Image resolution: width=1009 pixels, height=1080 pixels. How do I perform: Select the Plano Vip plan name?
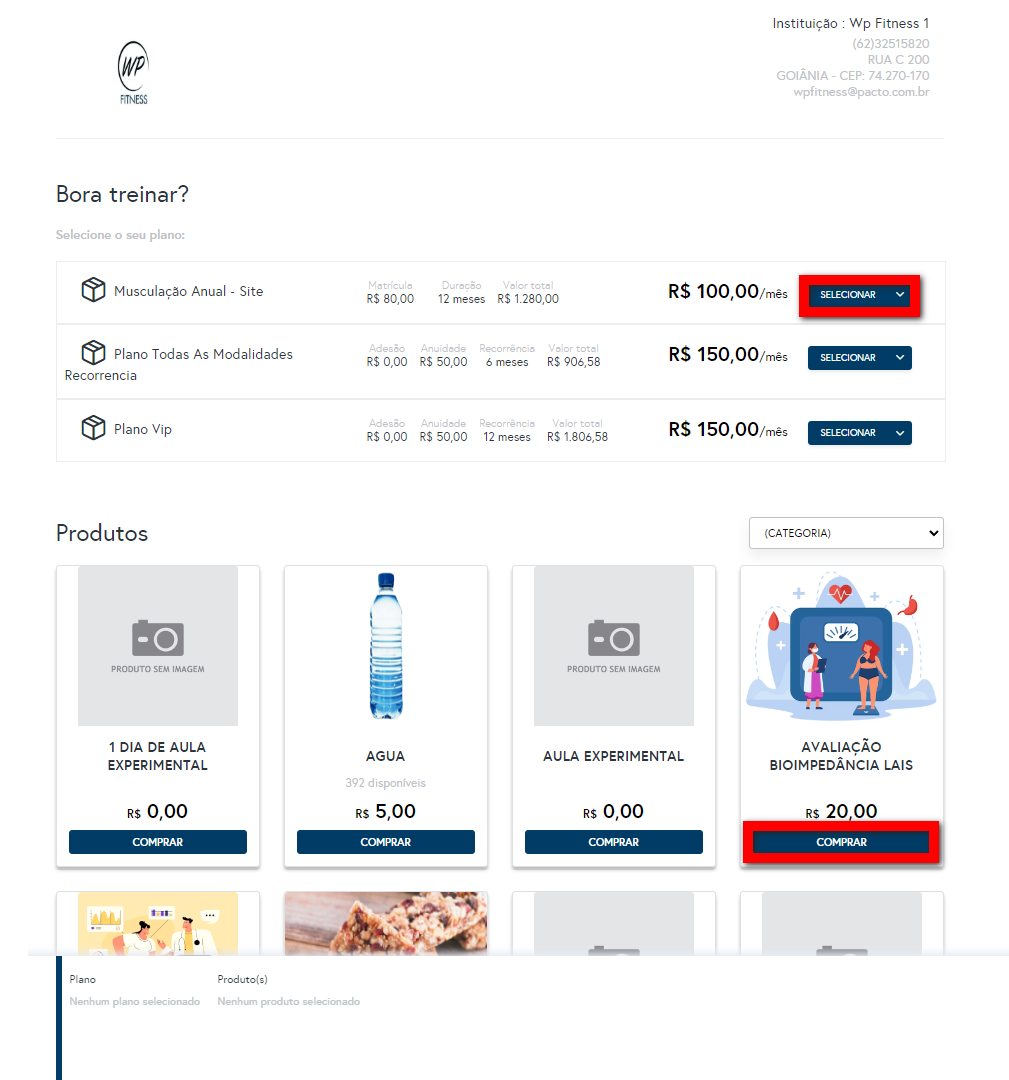(143, 429)
